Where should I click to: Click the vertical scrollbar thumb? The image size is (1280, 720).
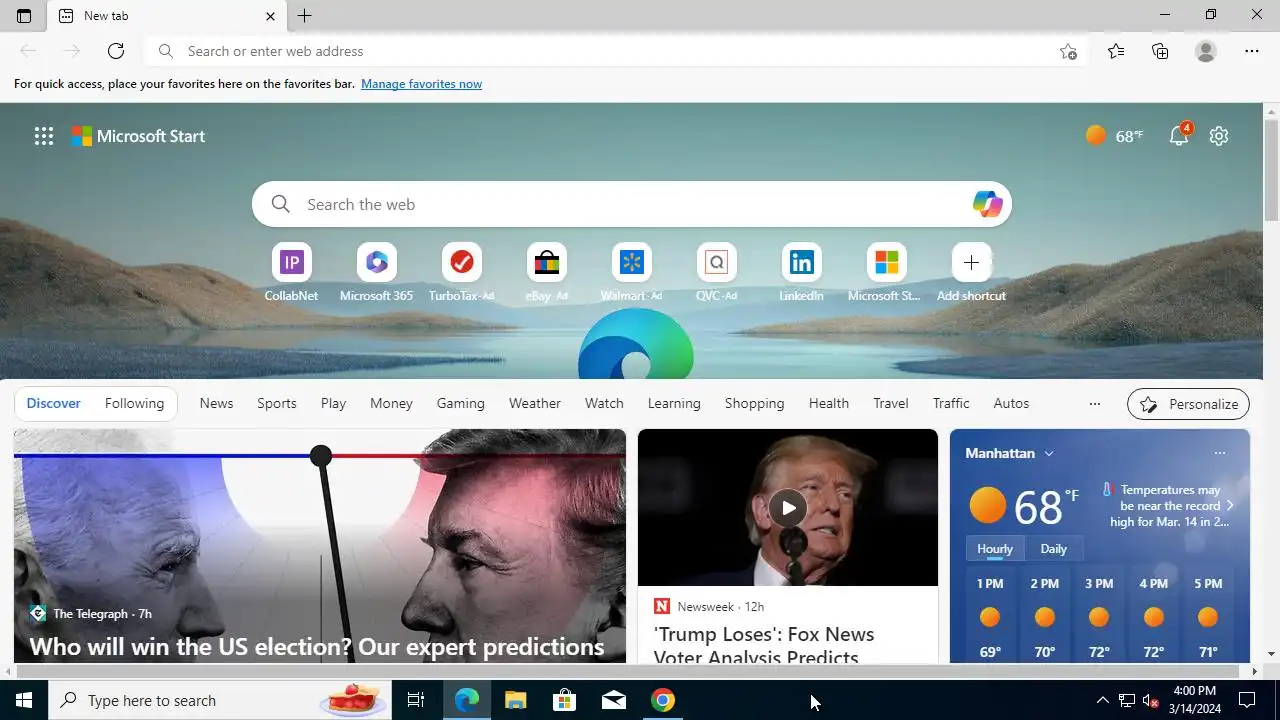click(x=1272, y=170)
